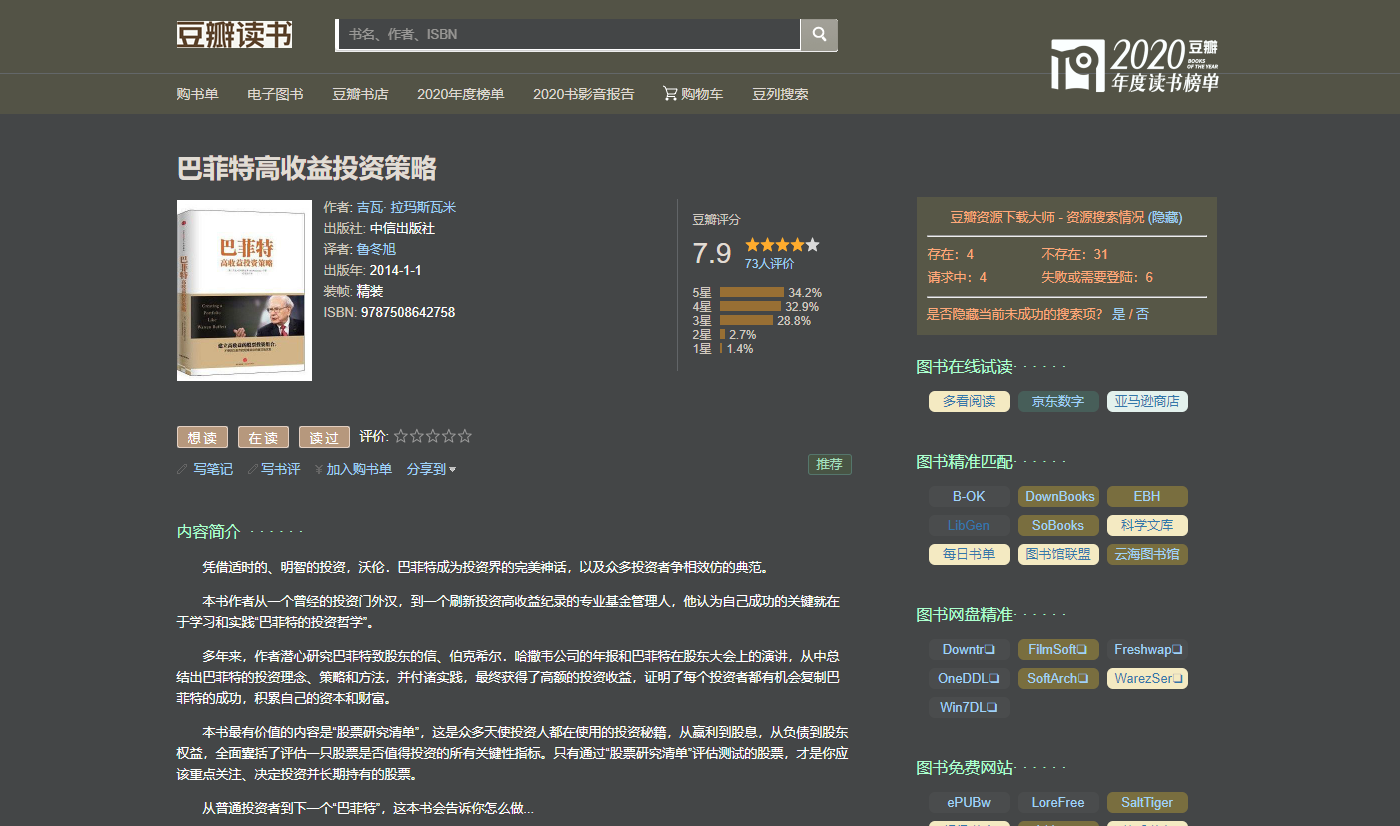Open LoreFree free book site
The width and height of the screenshot is (1400, 826).
click(x=1058, y=802)
